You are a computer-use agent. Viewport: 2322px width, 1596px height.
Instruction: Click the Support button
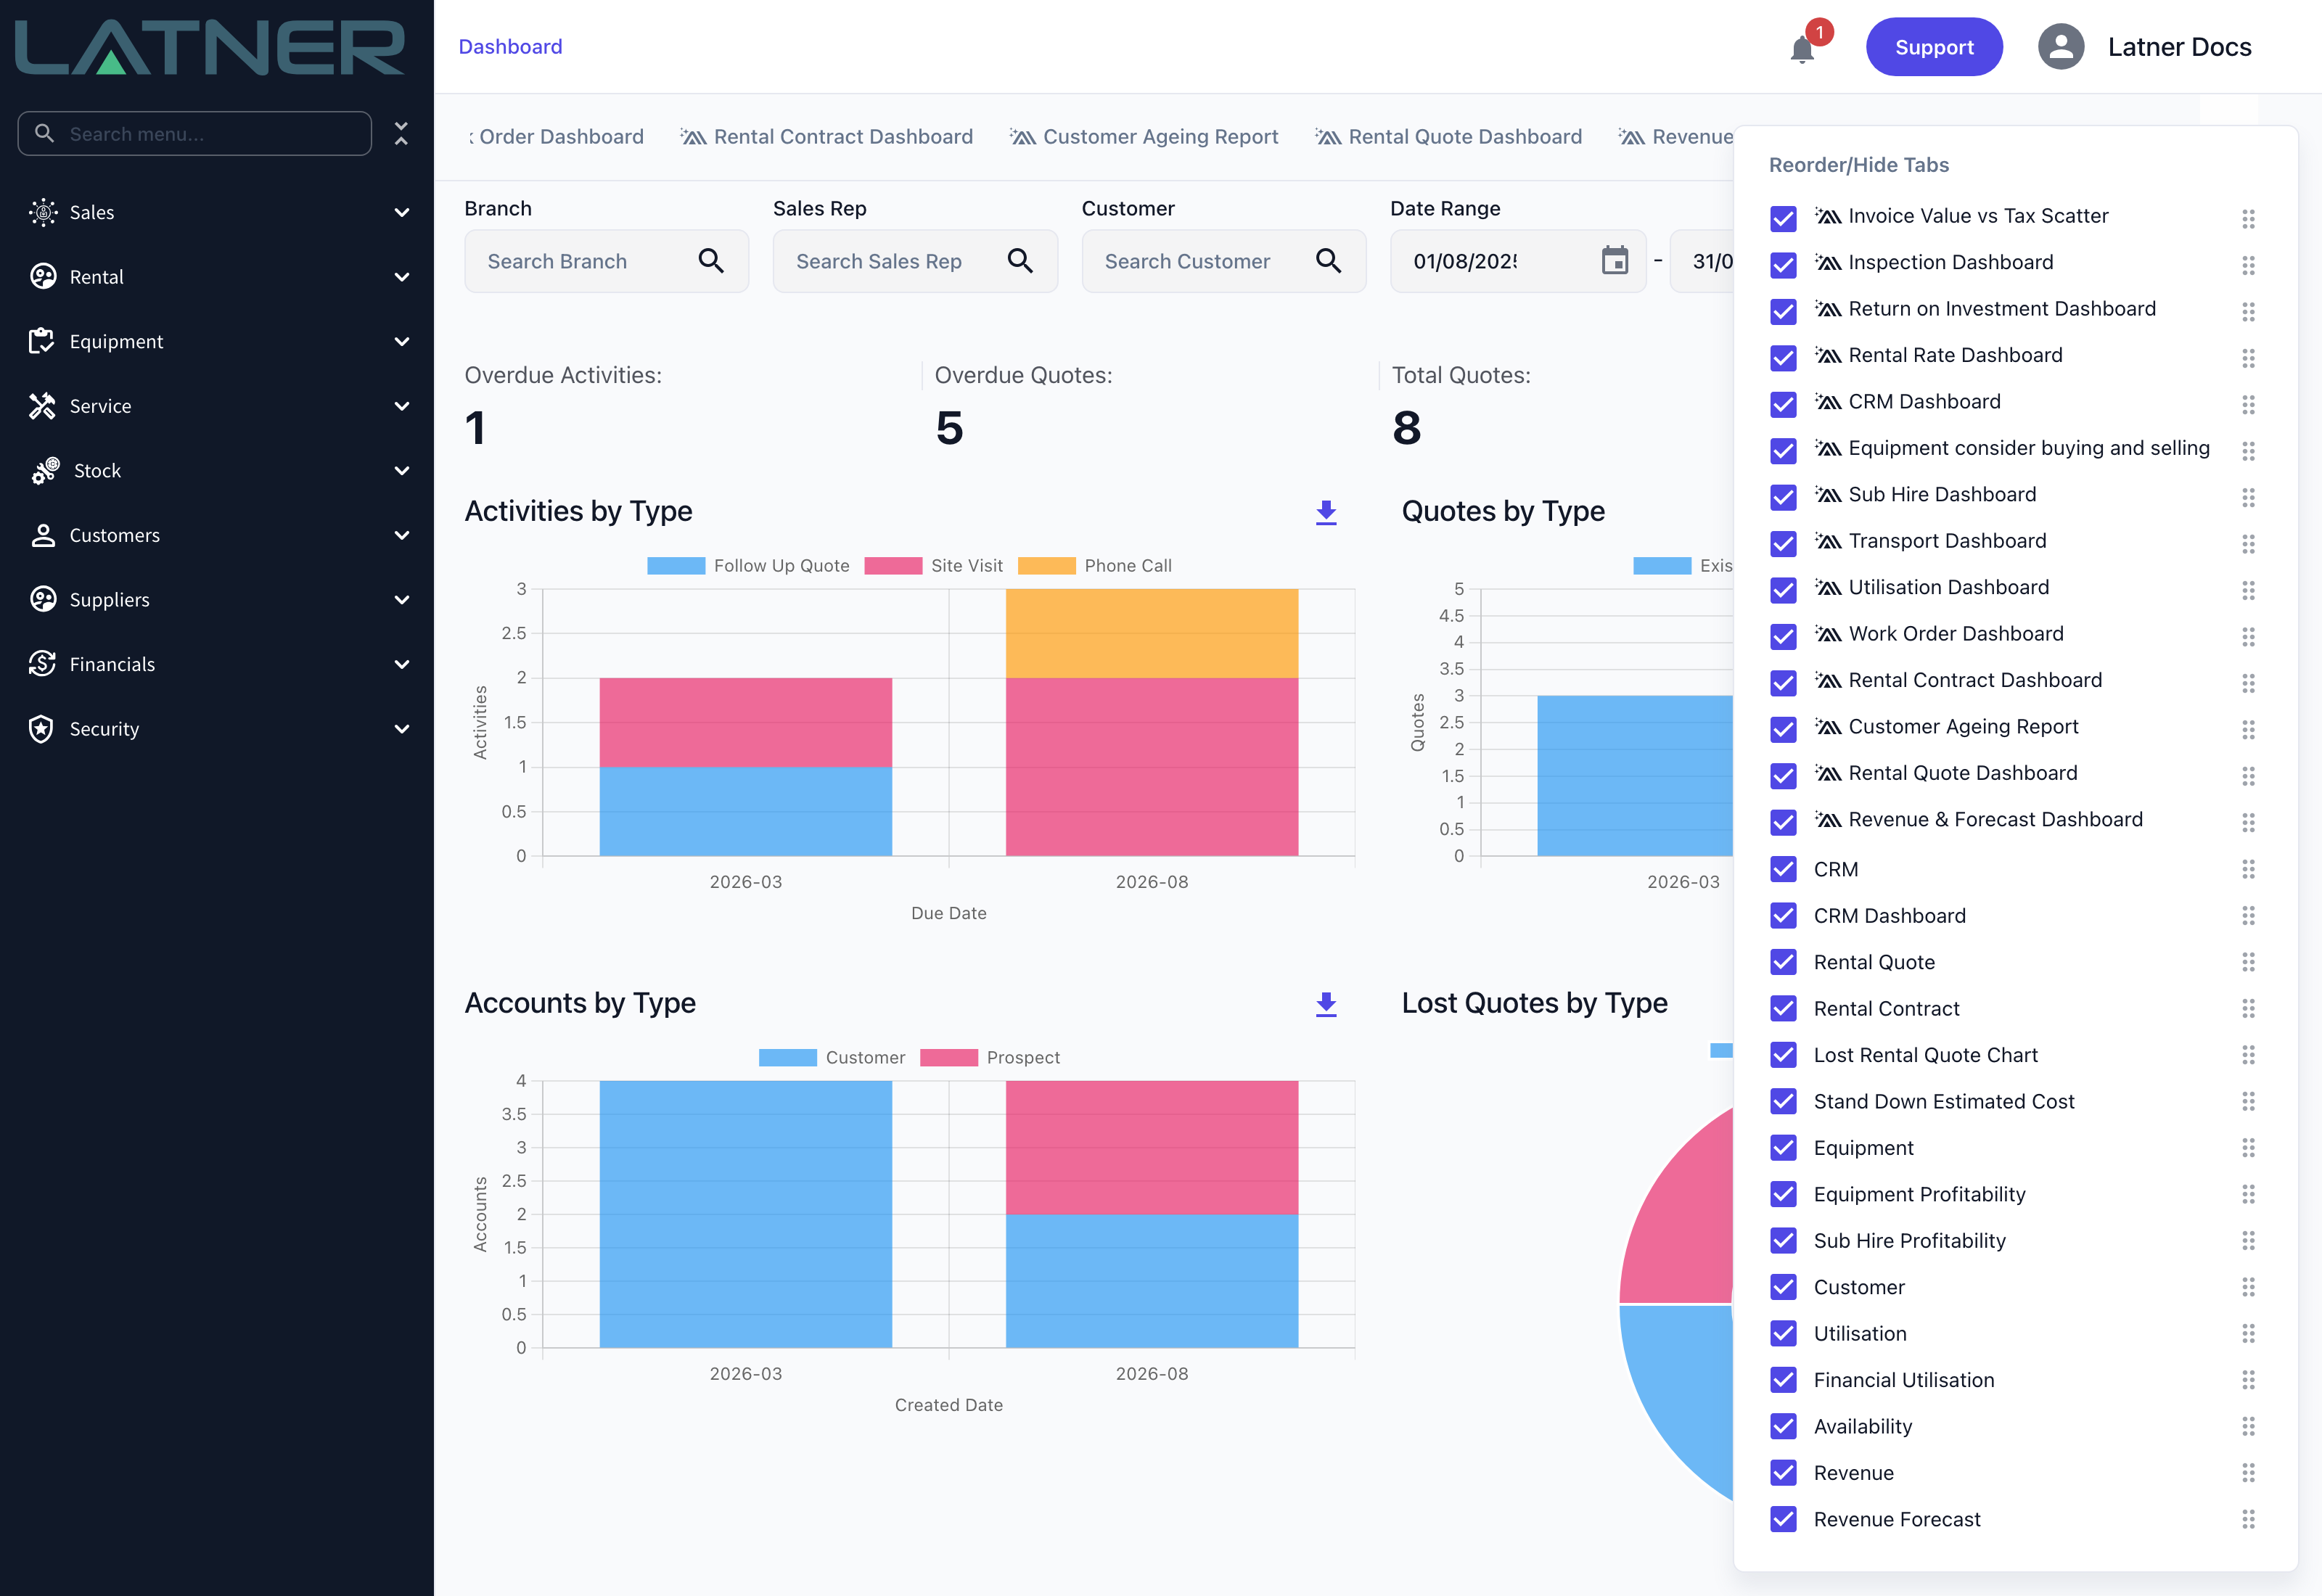(1934, 47)
